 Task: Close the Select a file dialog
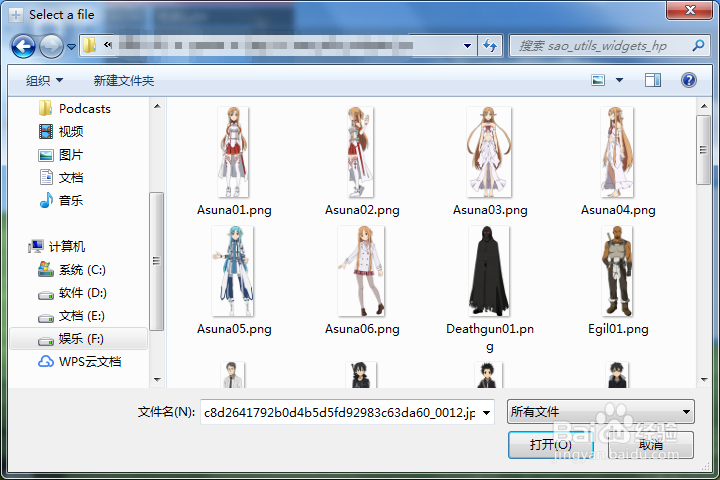(689, 10)
